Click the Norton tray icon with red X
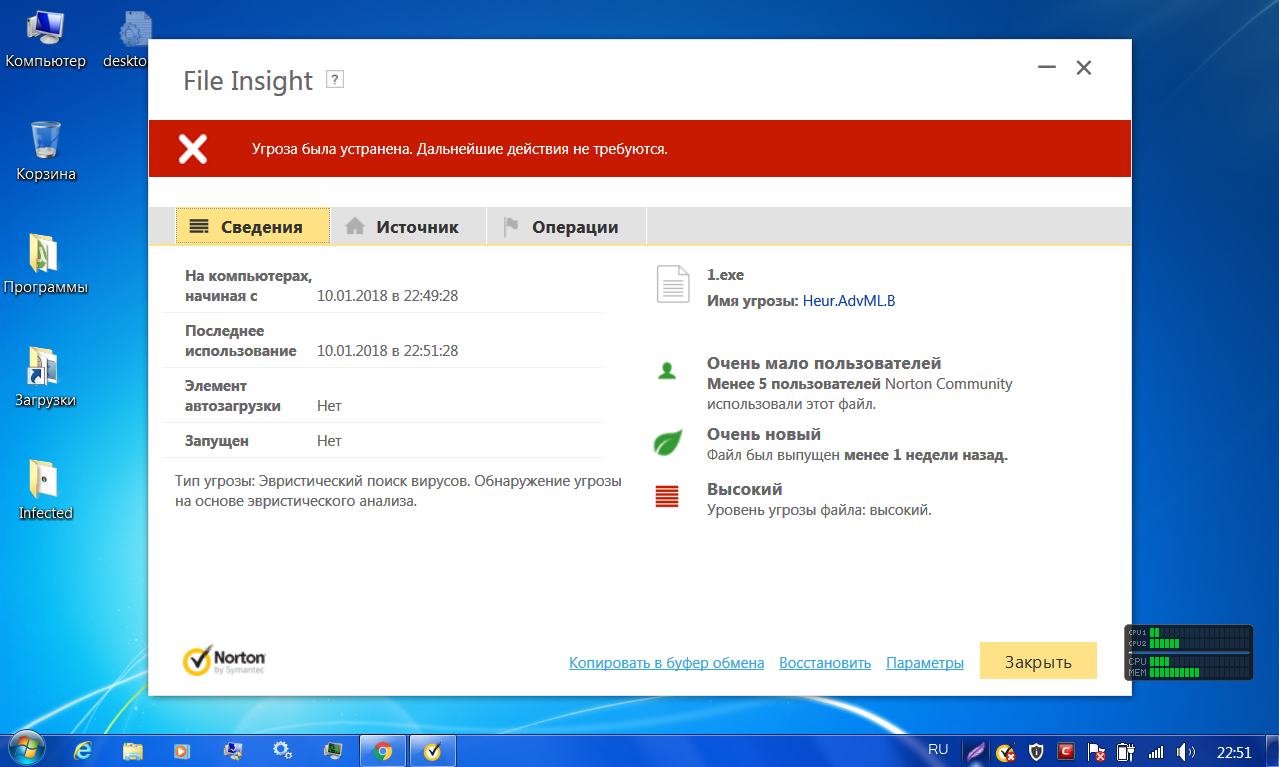The width and height of the screenshot is (1279, 767). 1006,751
